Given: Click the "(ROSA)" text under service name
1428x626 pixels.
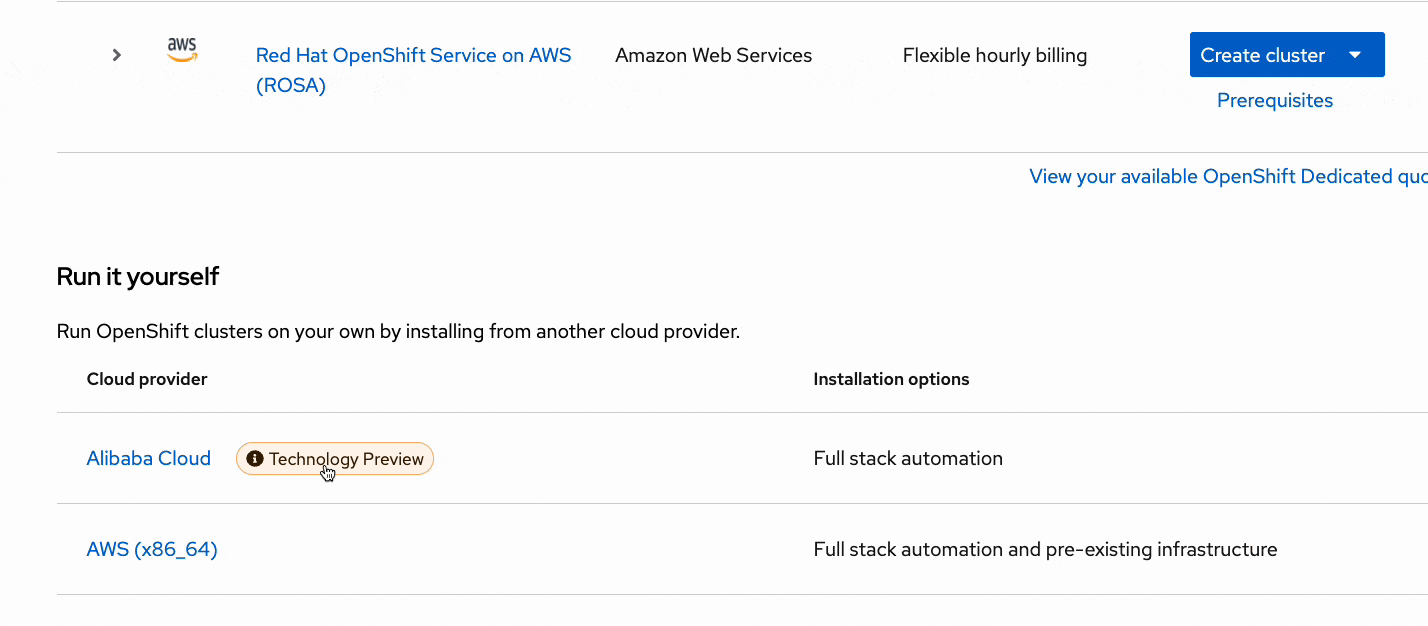Looking at the screenshot, I should [x=291, y=86].
